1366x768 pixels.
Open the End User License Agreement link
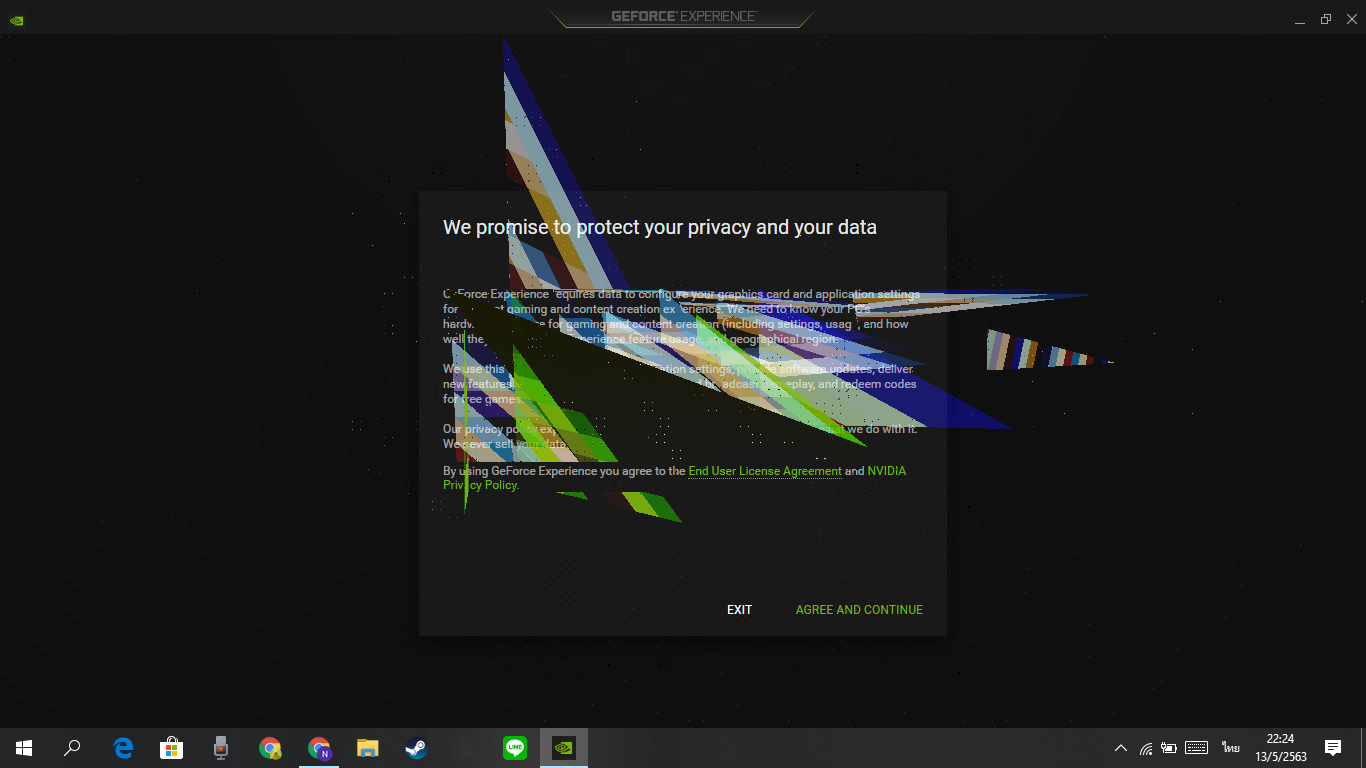pyautogui.click(x=765, y=471)
